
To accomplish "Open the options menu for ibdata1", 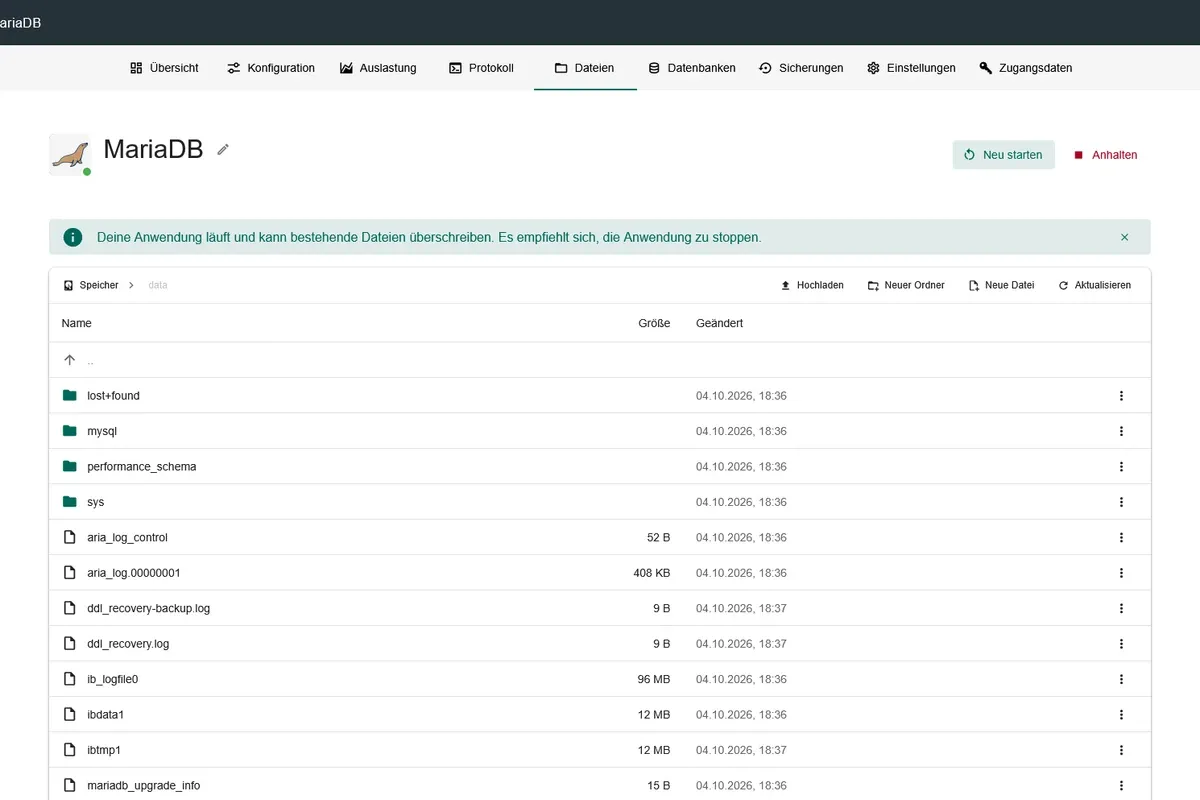I will (1121, 715).
